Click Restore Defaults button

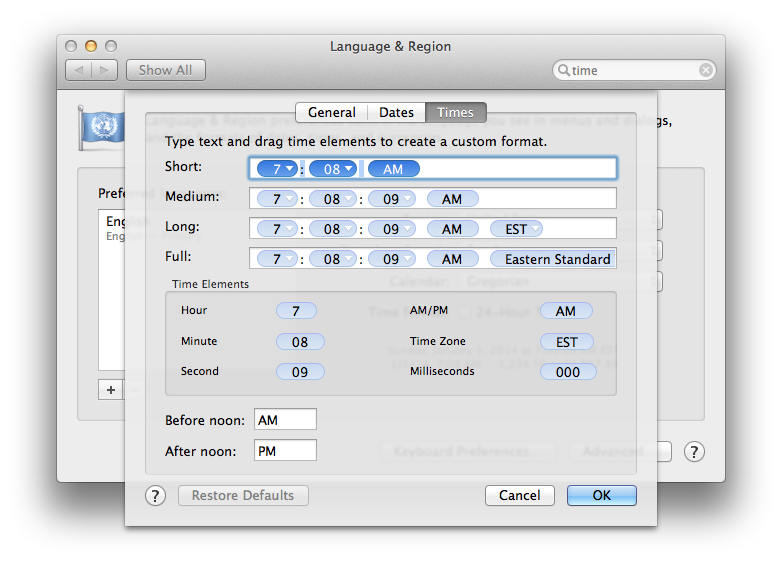coord(243,495)
